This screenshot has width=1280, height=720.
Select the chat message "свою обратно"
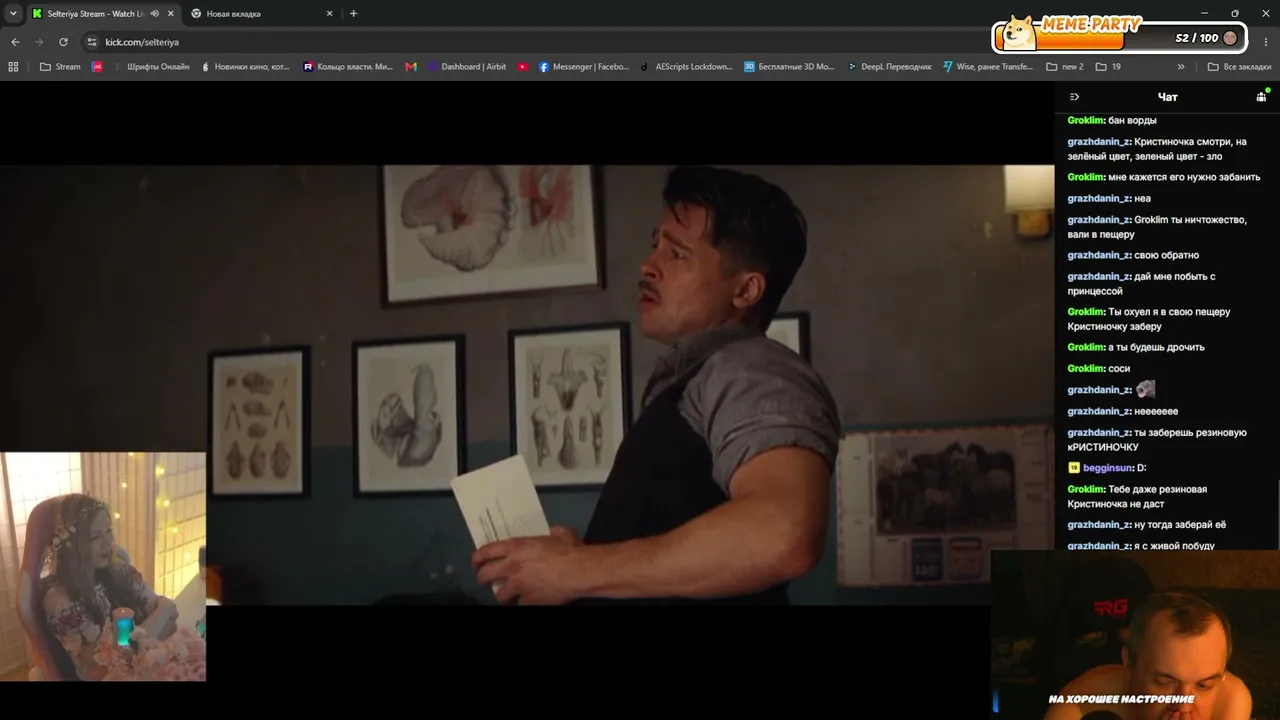(1133, 255)
